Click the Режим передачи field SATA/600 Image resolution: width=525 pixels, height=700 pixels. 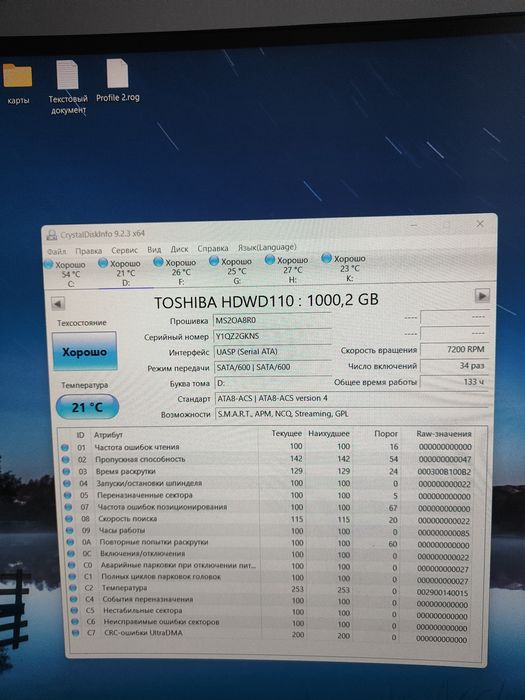[273, 367]
